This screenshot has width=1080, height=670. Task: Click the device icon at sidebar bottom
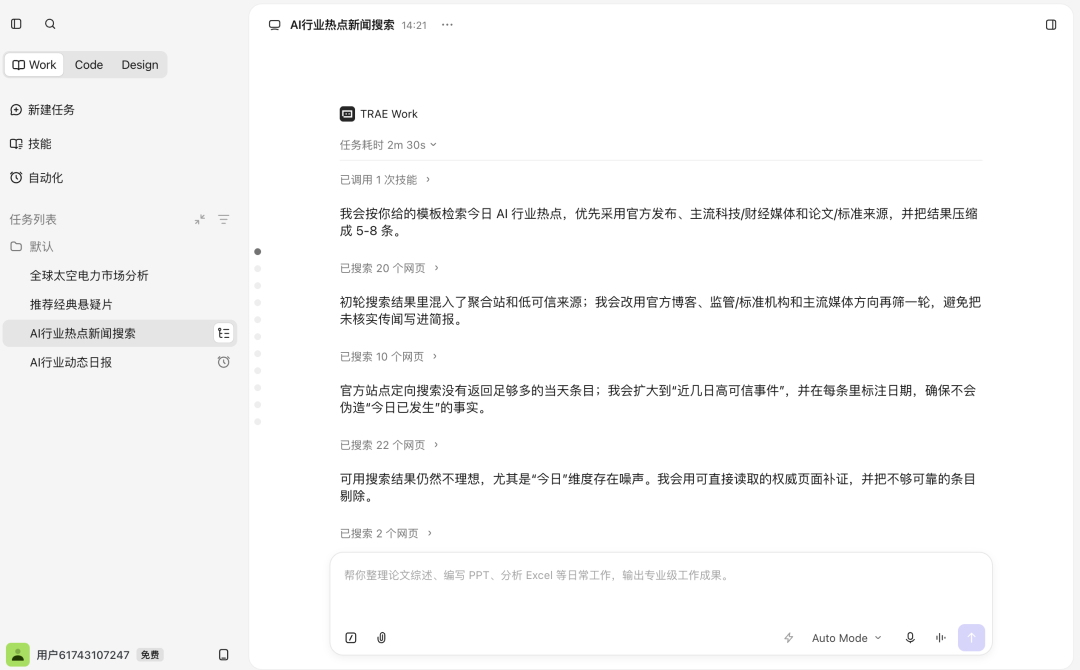pos(224,655)
